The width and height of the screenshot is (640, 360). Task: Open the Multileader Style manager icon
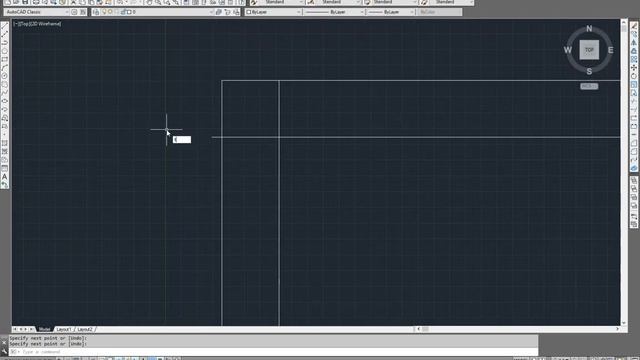click(424, 2)
